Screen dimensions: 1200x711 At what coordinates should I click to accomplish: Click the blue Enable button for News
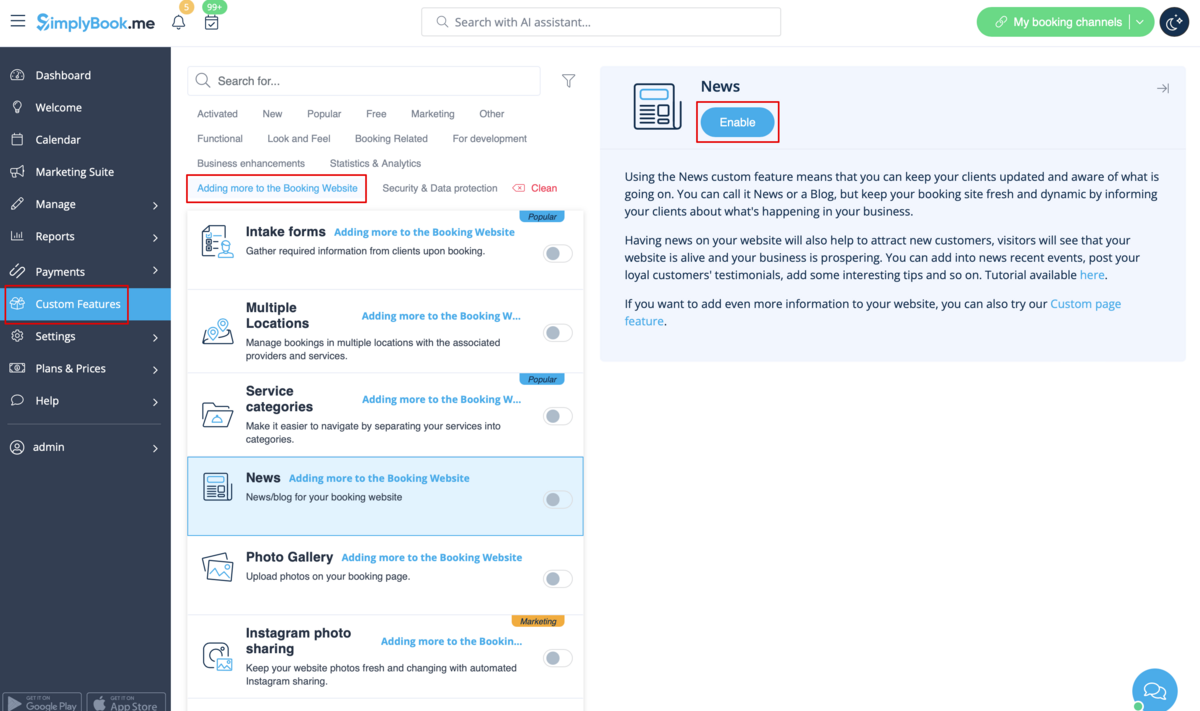tap(737, 122)
